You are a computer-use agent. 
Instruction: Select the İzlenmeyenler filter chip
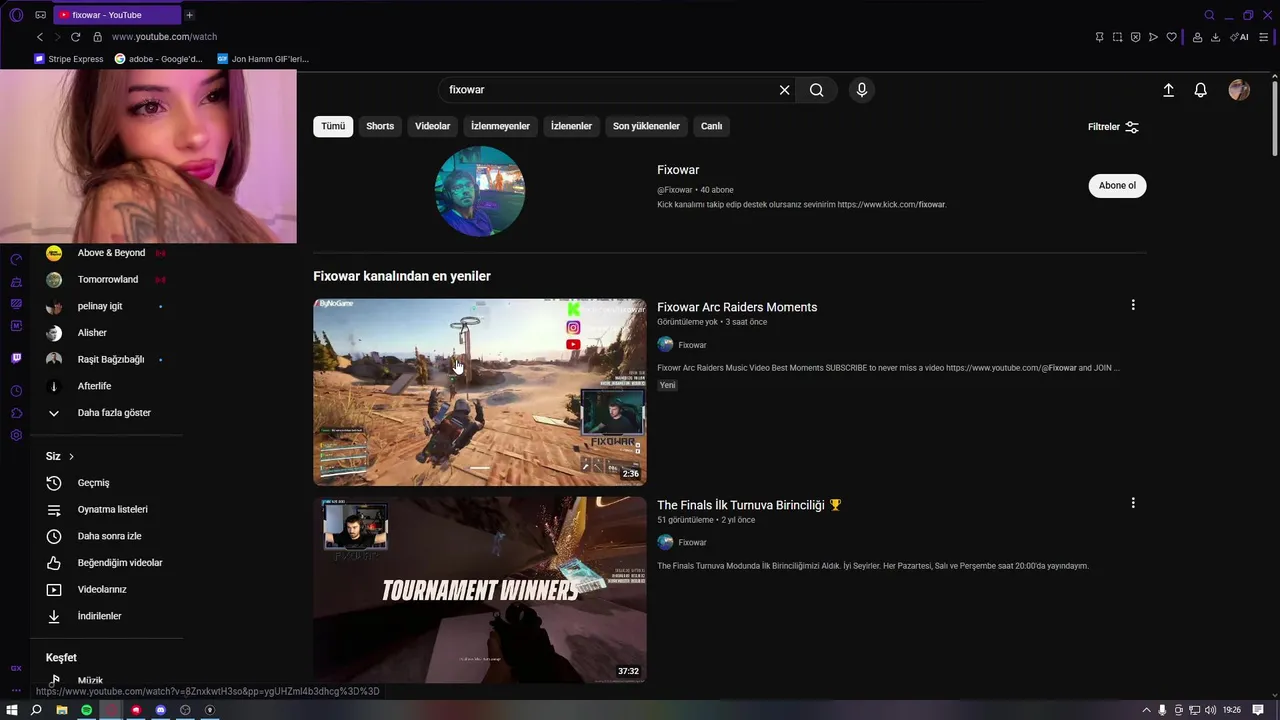pos(500,126)
